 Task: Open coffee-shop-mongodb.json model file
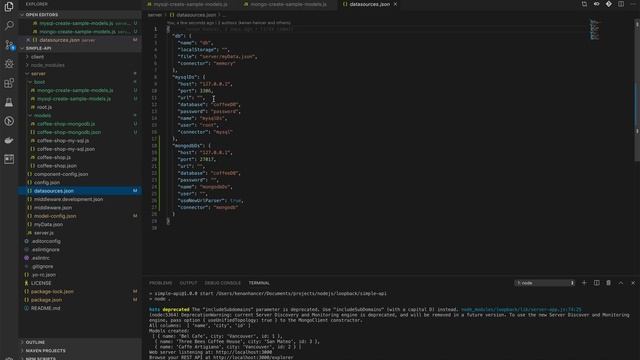pyautogui.click(x=69, y=132)
